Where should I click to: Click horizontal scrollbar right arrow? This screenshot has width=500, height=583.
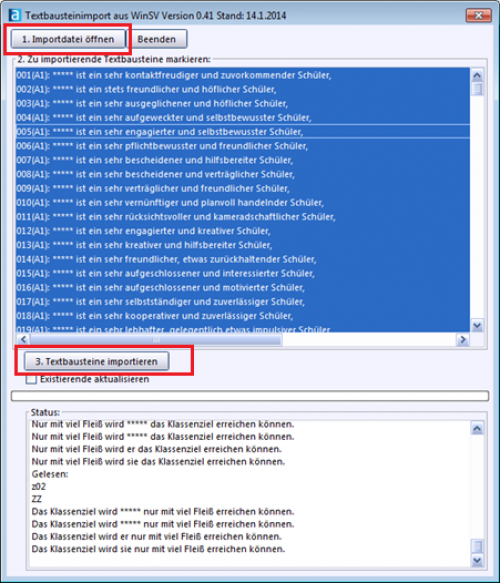pos(463,339)
